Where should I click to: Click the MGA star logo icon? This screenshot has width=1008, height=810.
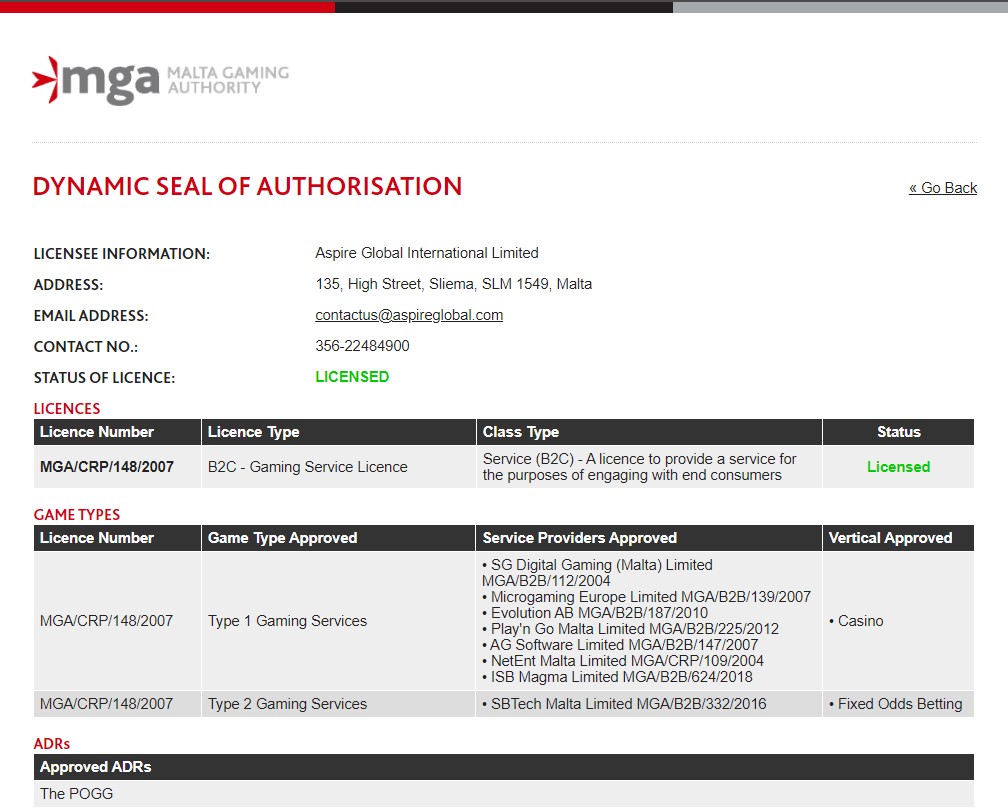click(46, 80)
